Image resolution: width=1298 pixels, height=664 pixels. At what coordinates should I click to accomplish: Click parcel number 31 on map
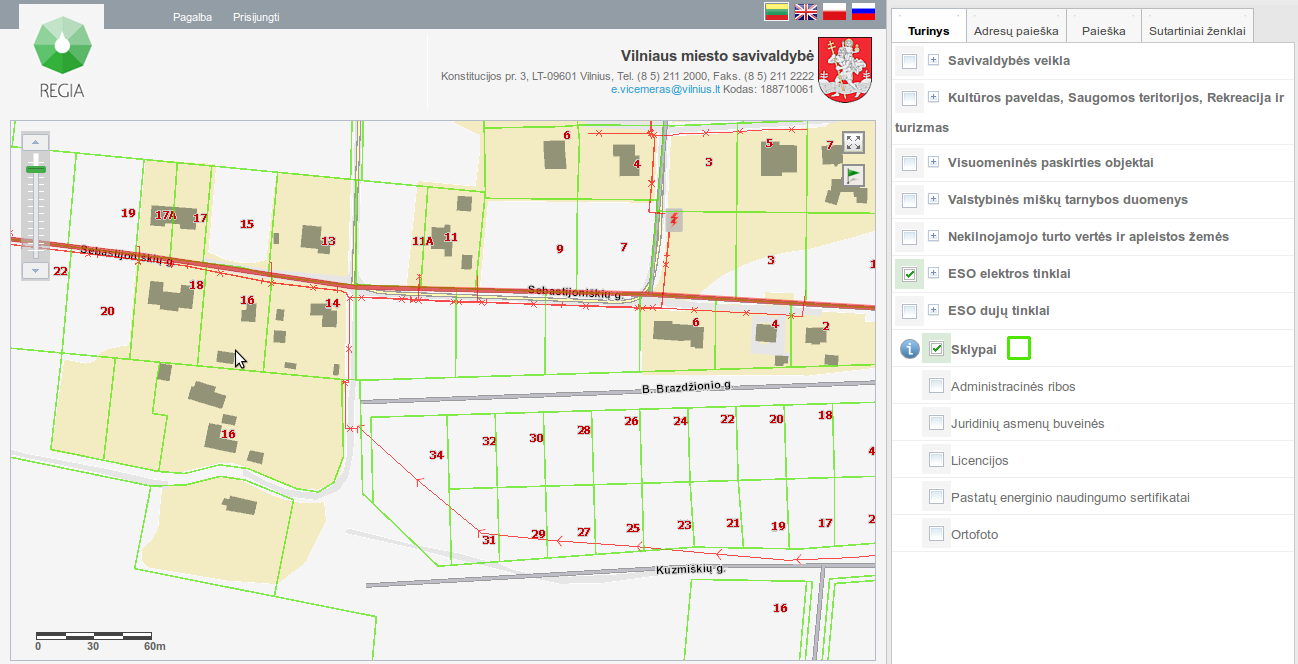click(x=489, y=540)
